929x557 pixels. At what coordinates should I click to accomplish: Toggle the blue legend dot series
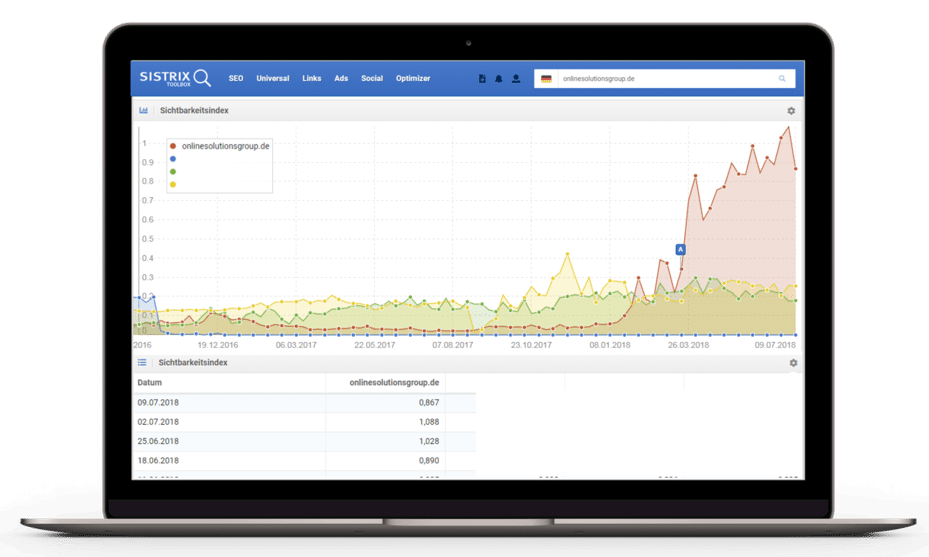[x=173, y=159]
